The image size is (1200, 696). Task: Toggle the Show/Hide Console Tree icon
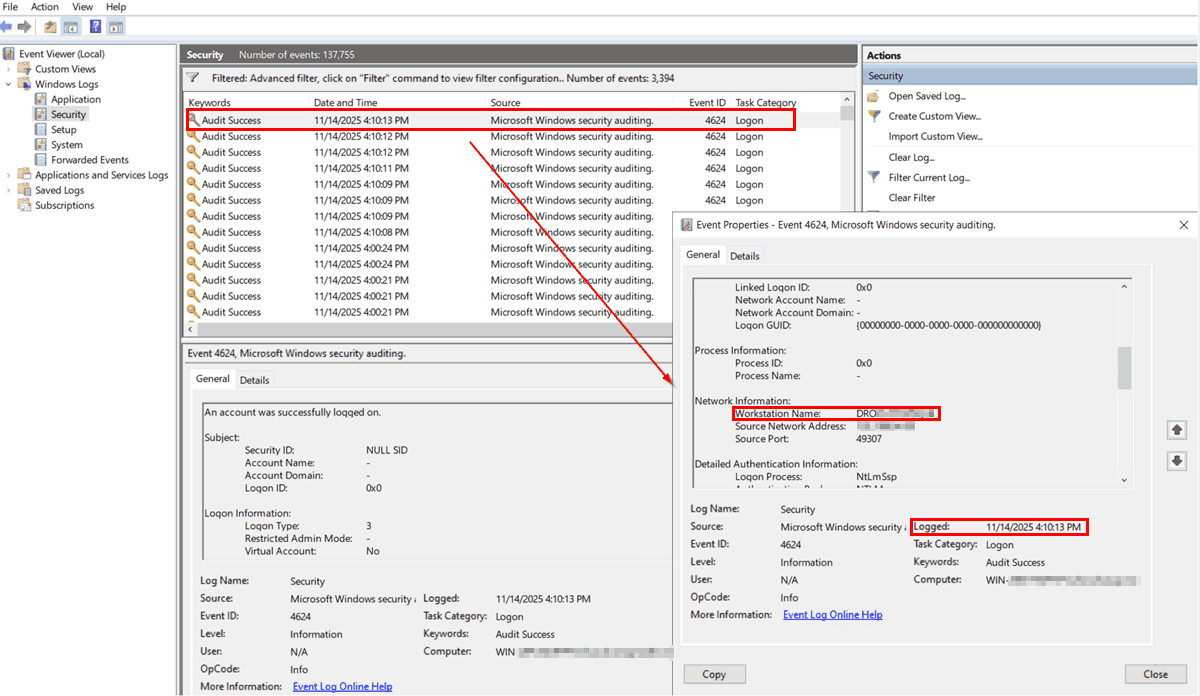tap(71, 26)
